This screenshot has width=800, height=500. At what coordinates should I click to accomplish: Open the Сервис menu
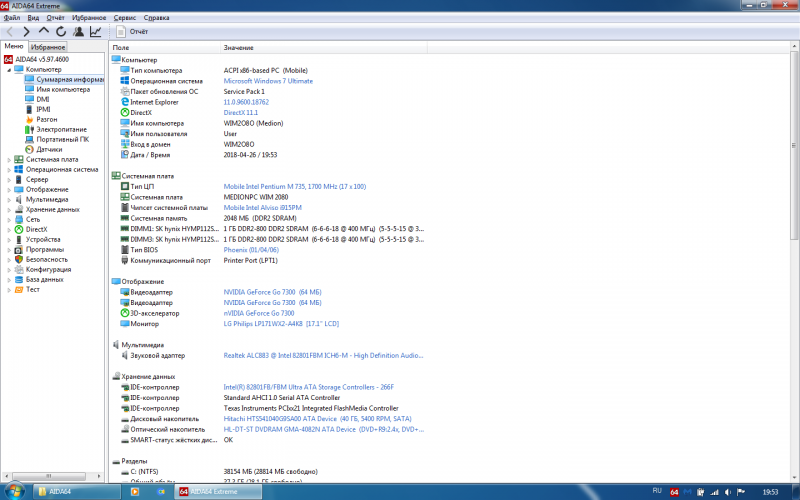pos(125,17)
